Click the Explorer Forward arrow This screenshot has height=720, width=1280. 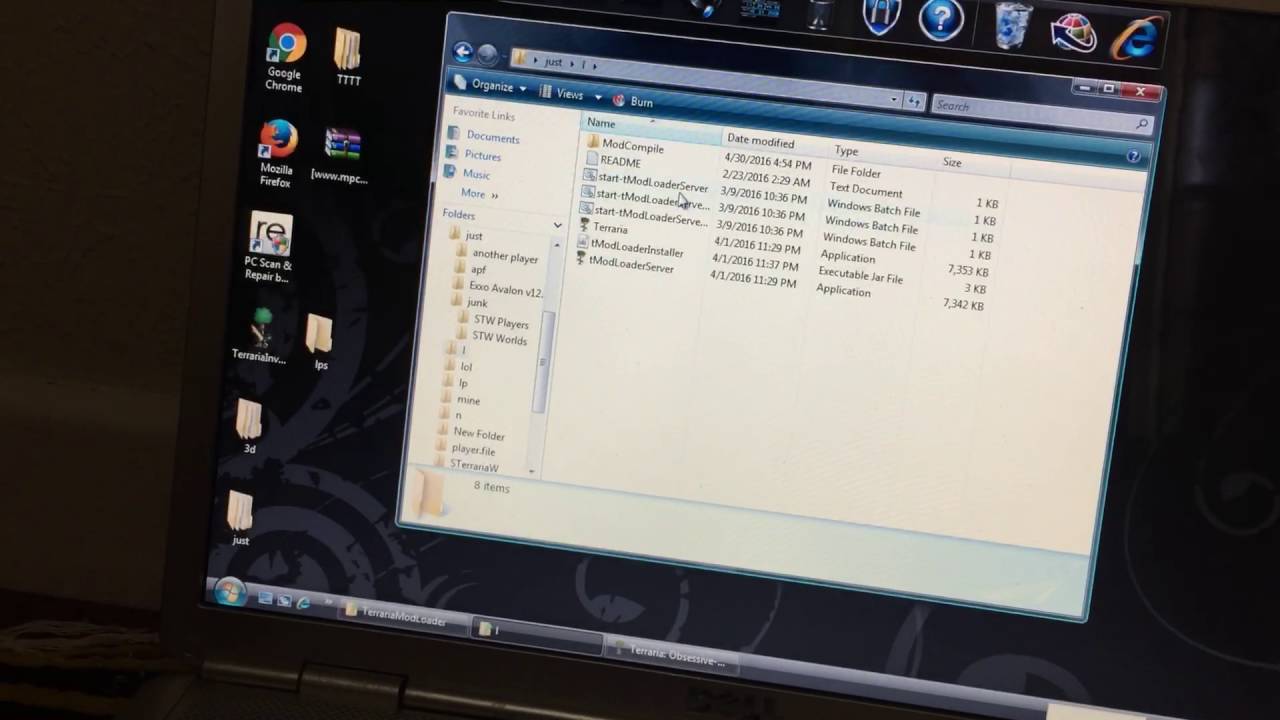click(x=487, y=55)
